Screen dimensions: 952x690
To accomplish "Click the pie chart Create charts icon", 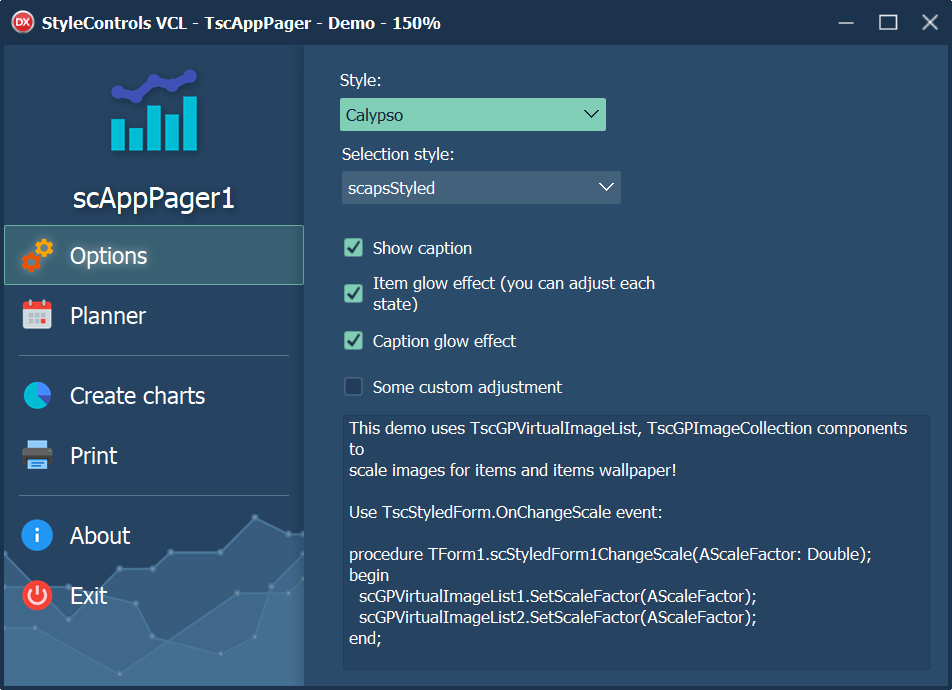I will click(37, 395).
